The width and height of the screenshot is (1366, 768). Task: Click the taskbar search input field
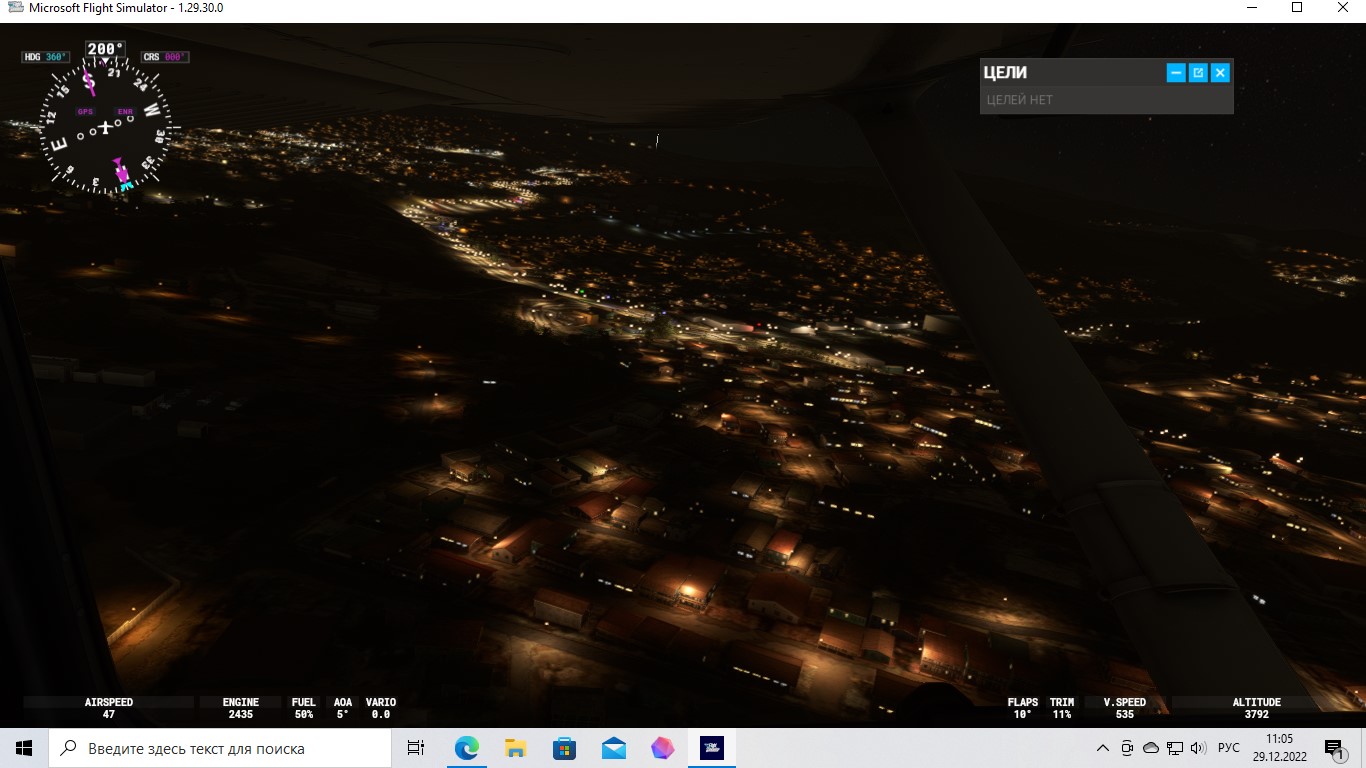220,748
